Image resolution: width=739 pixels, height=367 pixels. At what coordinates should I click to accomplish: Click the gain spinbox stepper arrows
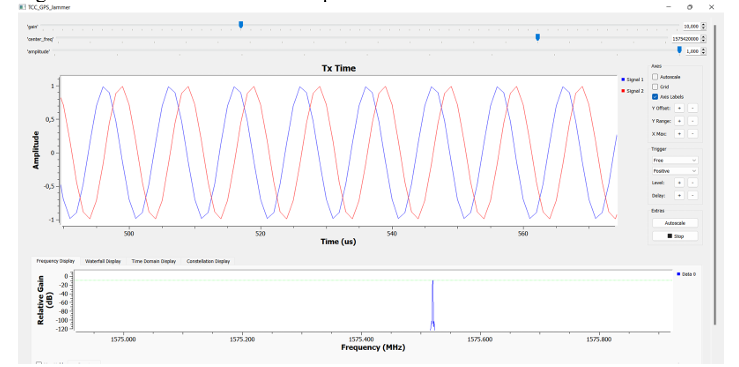[x=704, y=26]
